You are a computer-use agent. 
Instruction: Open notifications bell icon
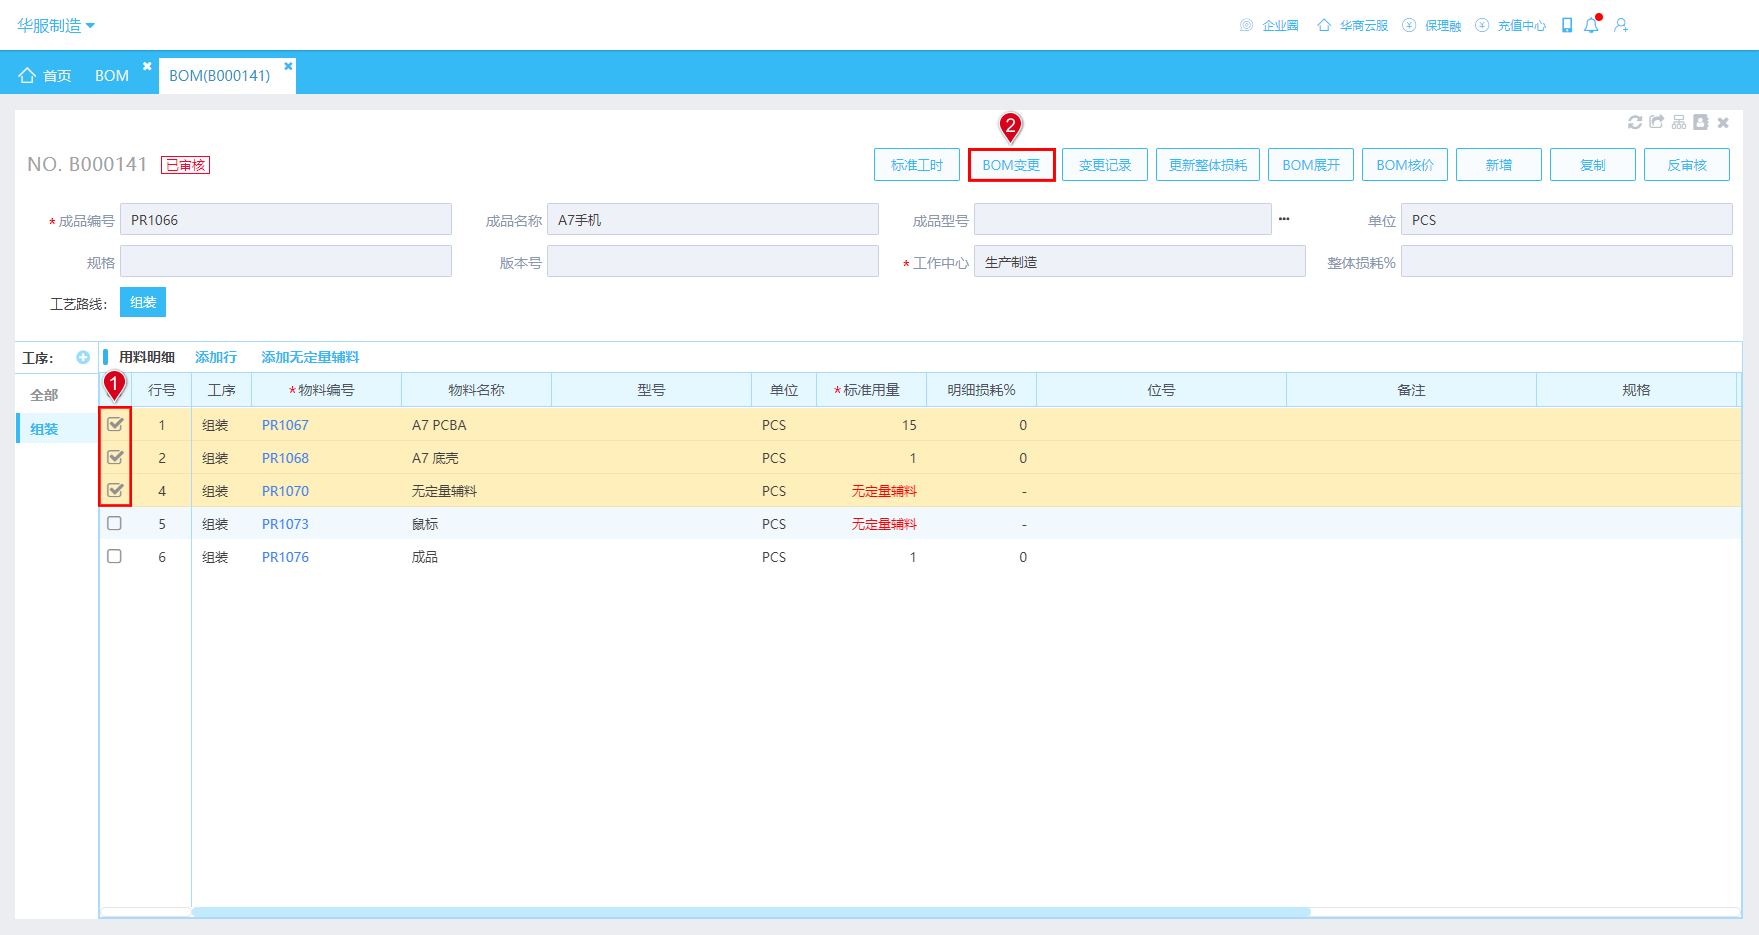pyautogui.click(x=1591, y=25)
